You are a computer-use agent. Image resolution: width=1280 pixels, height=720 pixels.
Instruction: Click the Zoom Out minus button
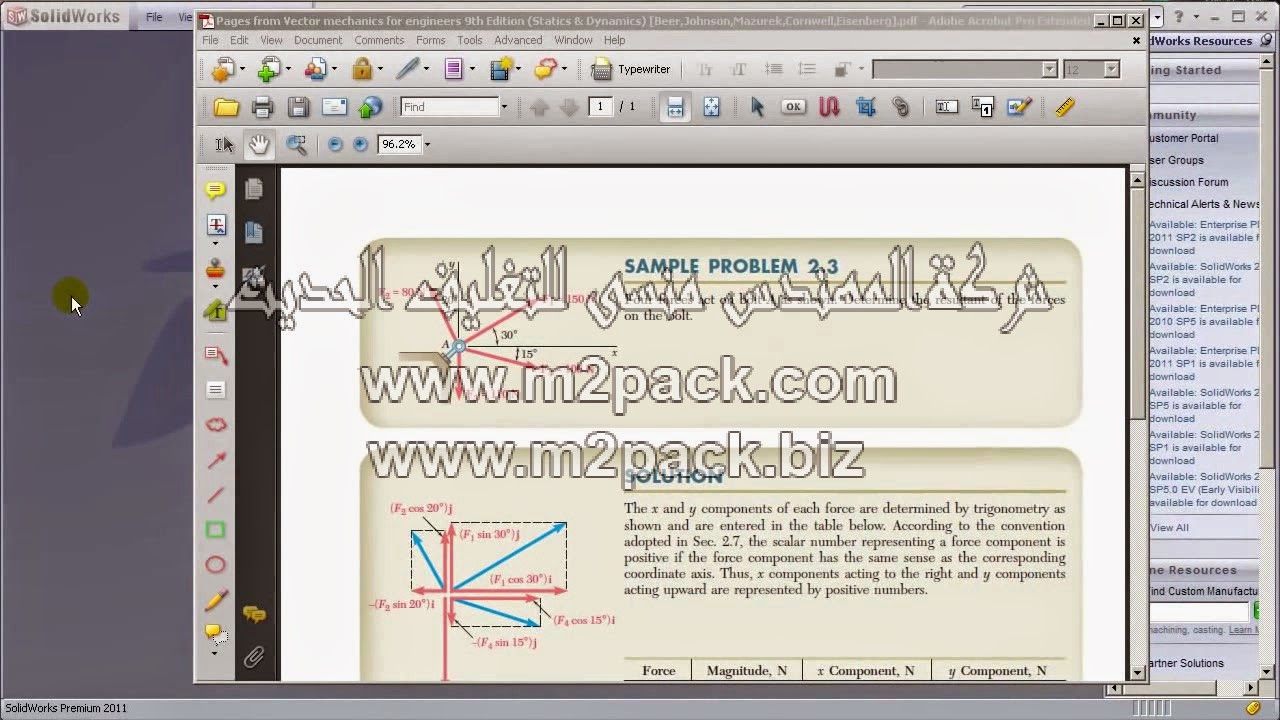click(x=335, y=144)
